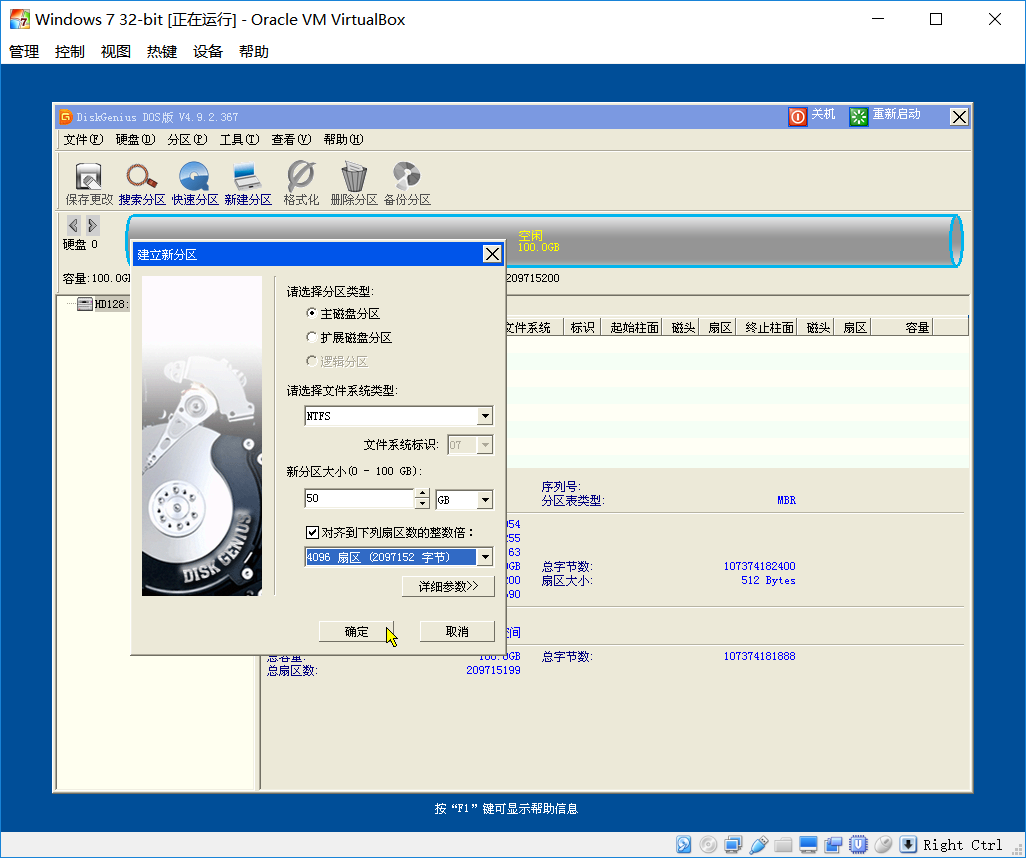This screenshot has height=858, width=1026.
Task: Click the 删除分区 trash can icon
Action: (x=354, y=176)
